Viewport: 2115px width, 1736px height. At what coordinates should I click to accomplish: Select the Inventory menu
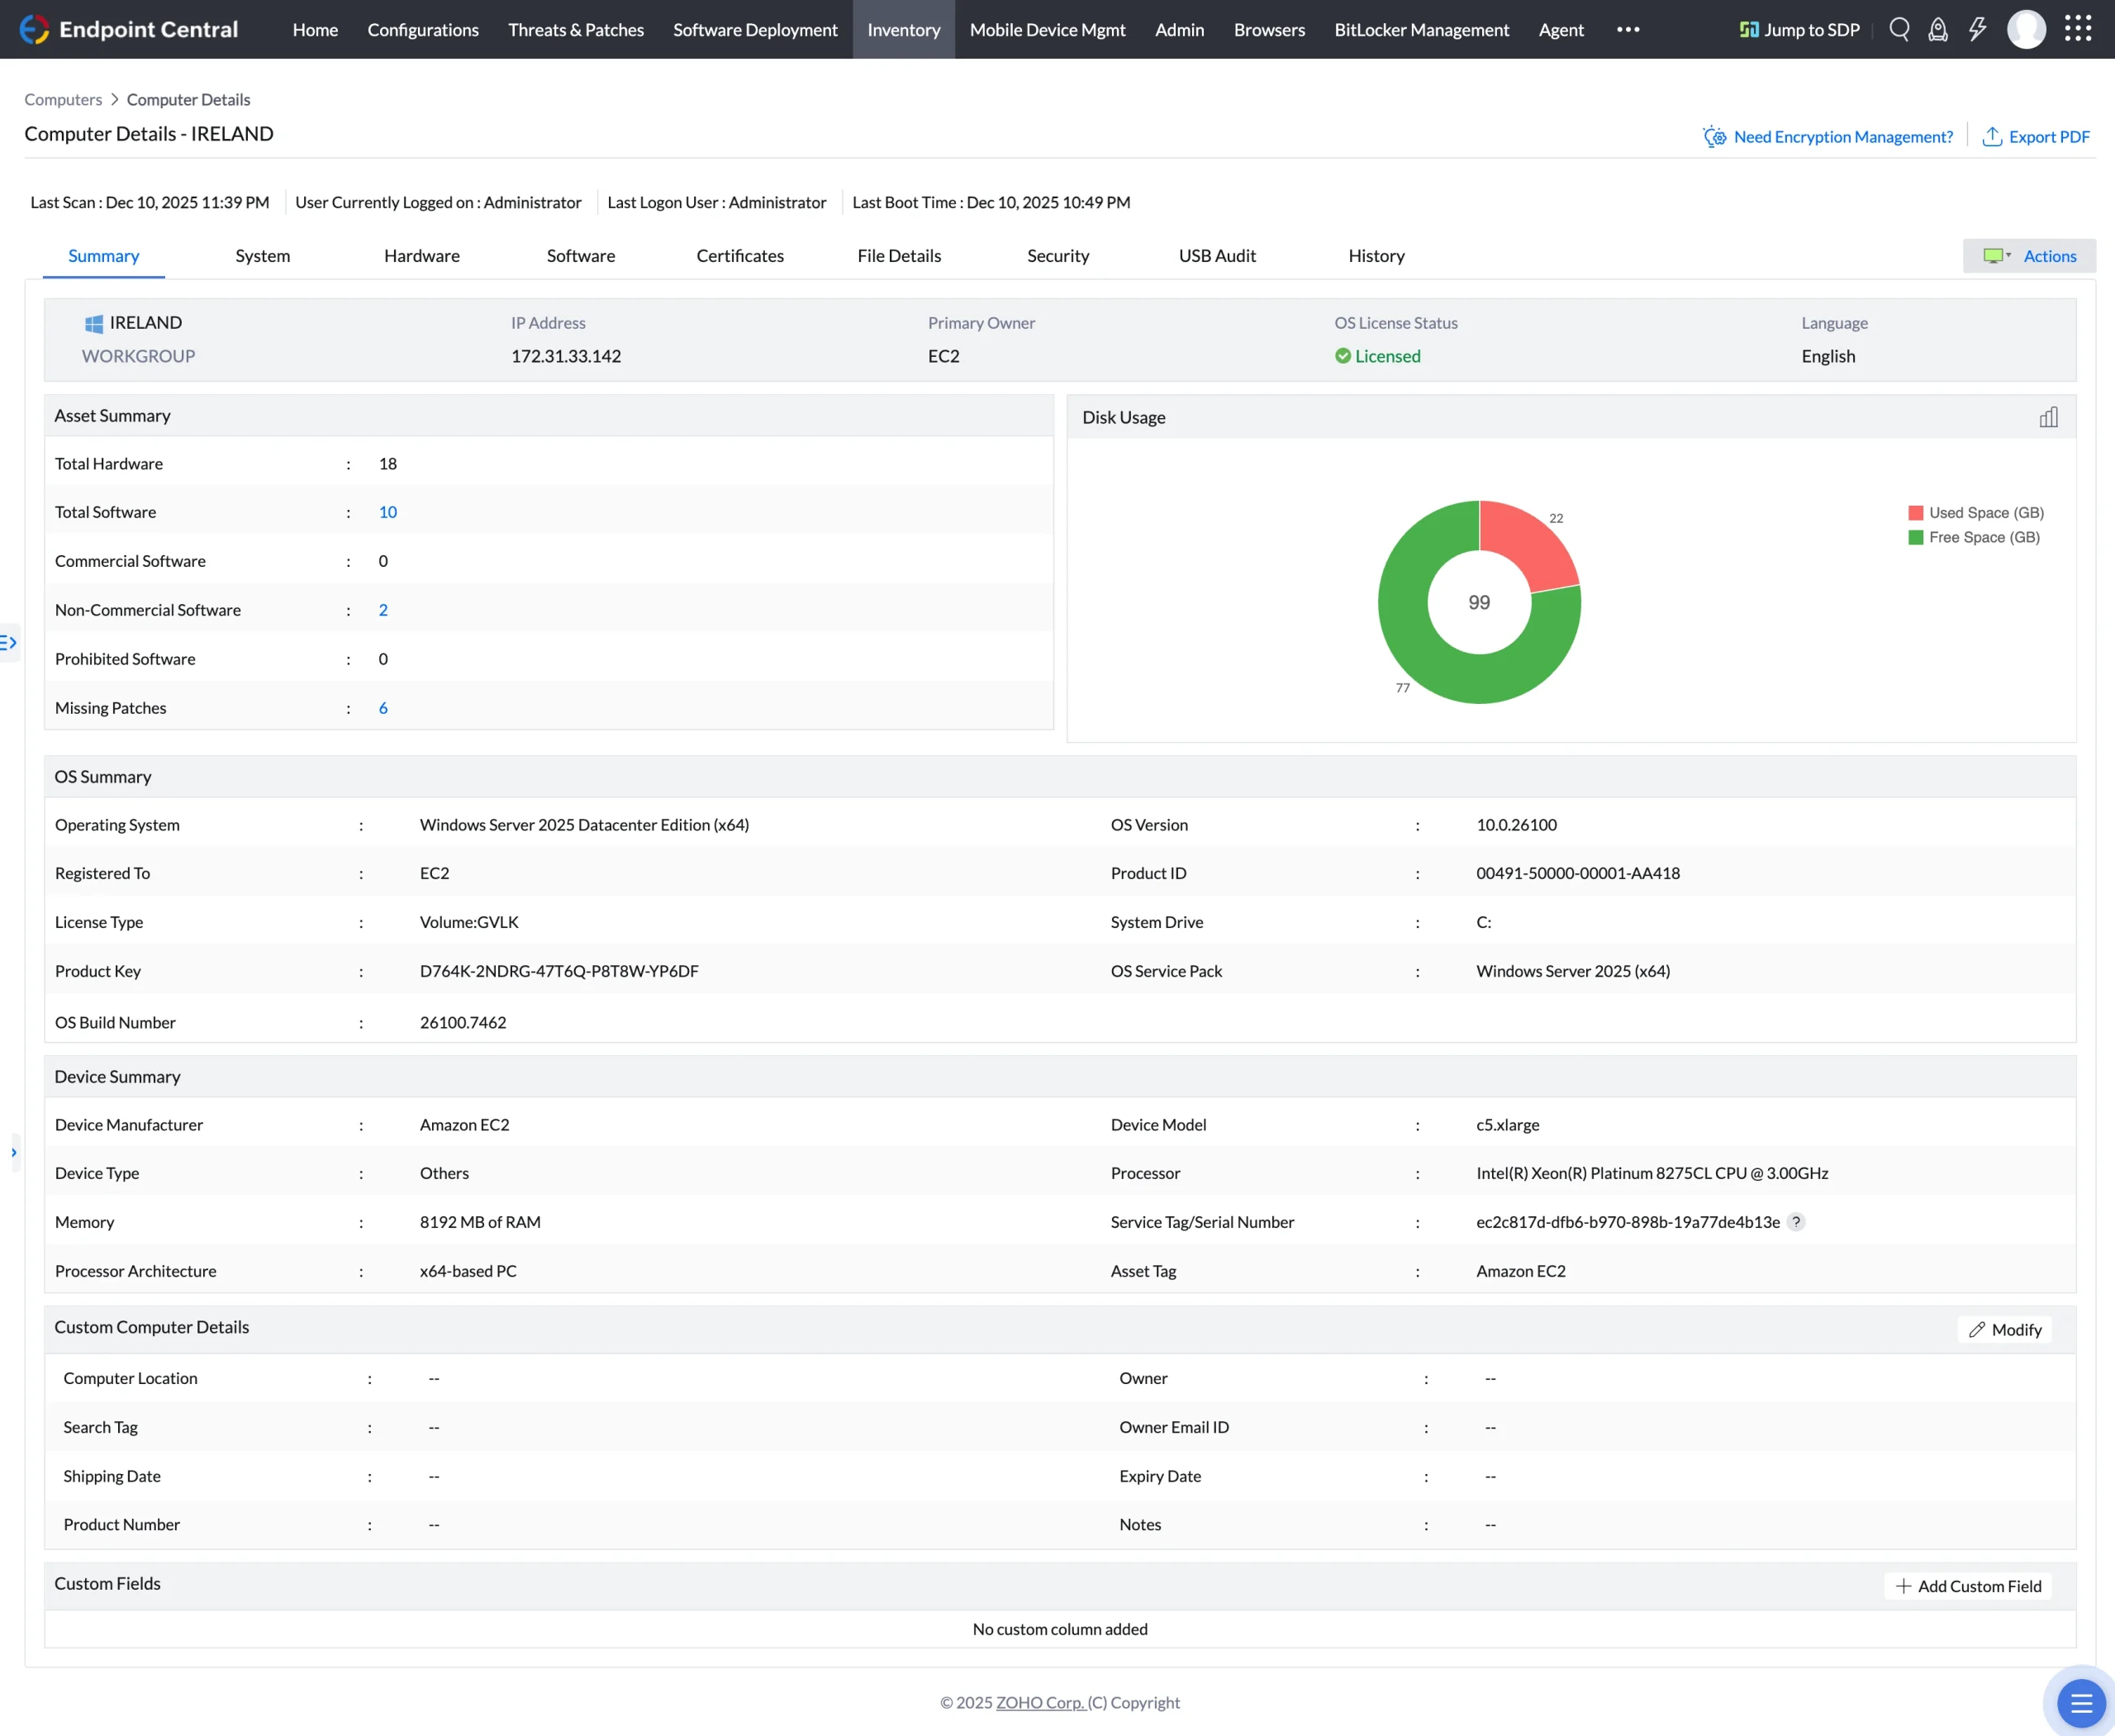pyautogui.click(x=904, y=30)
